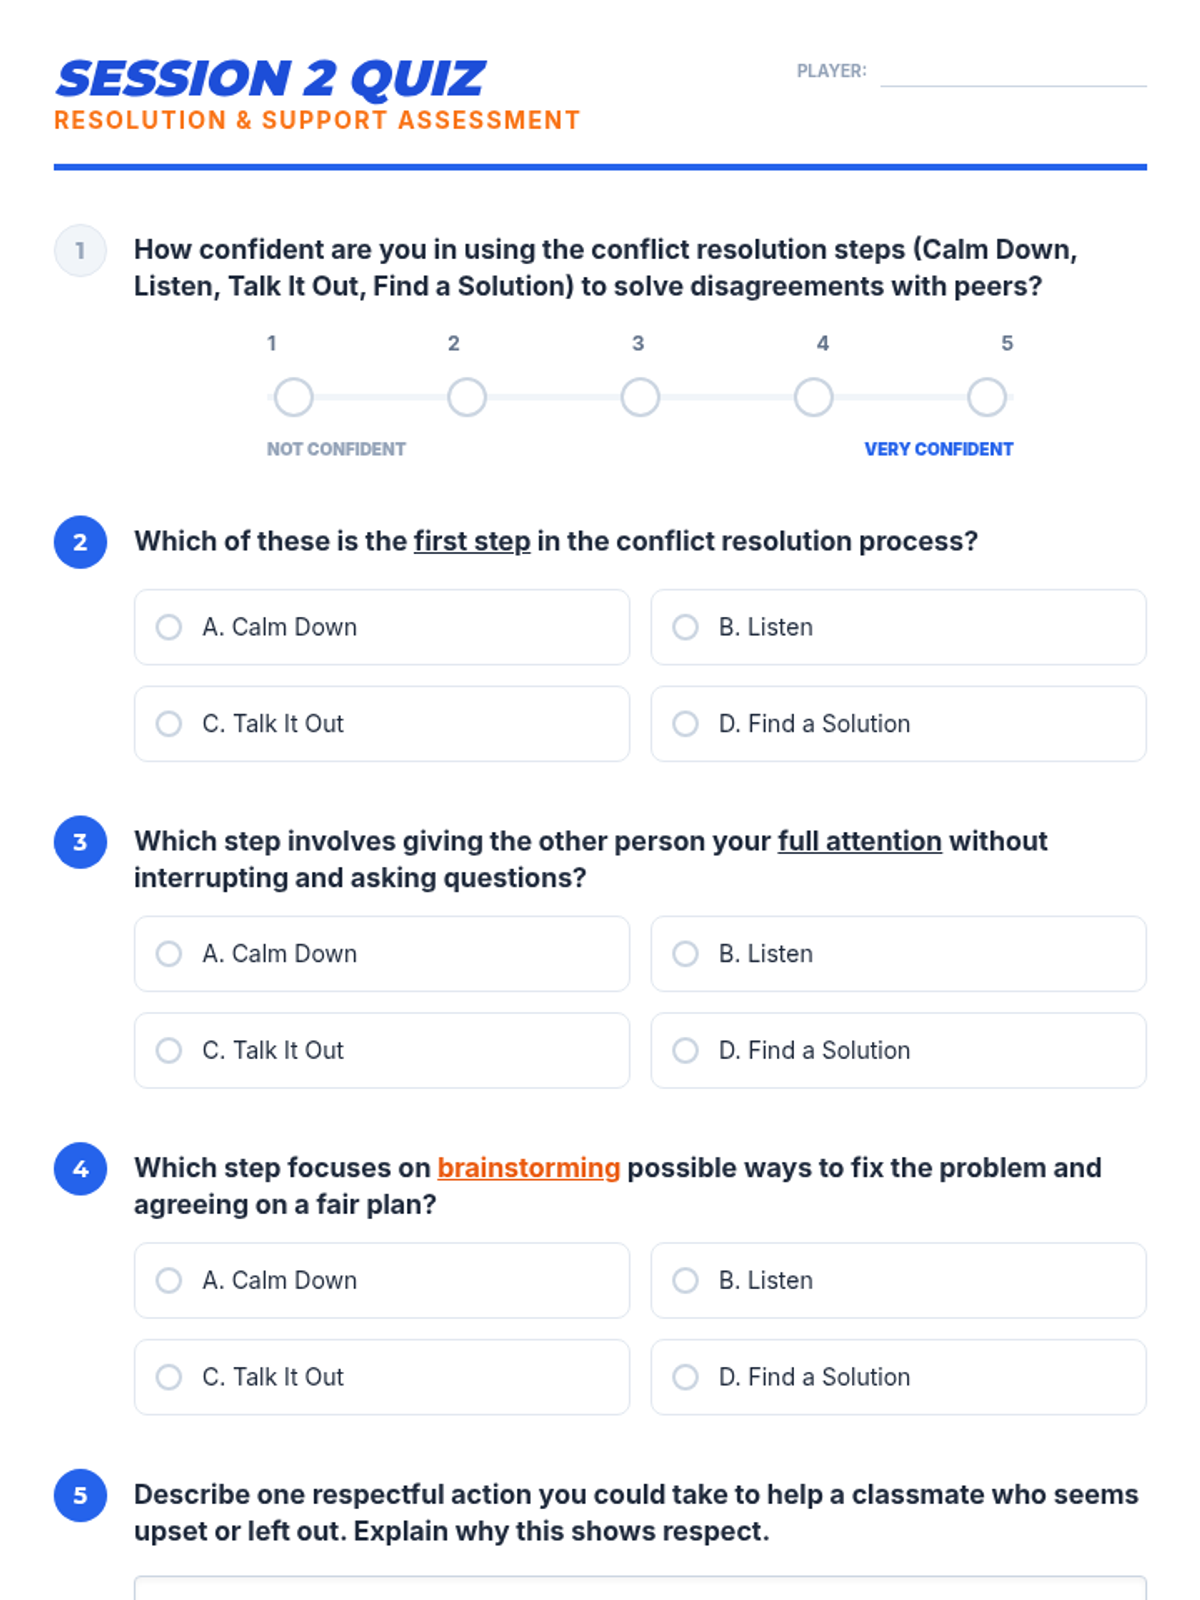Choose confidence level 3 on scale

640,397
